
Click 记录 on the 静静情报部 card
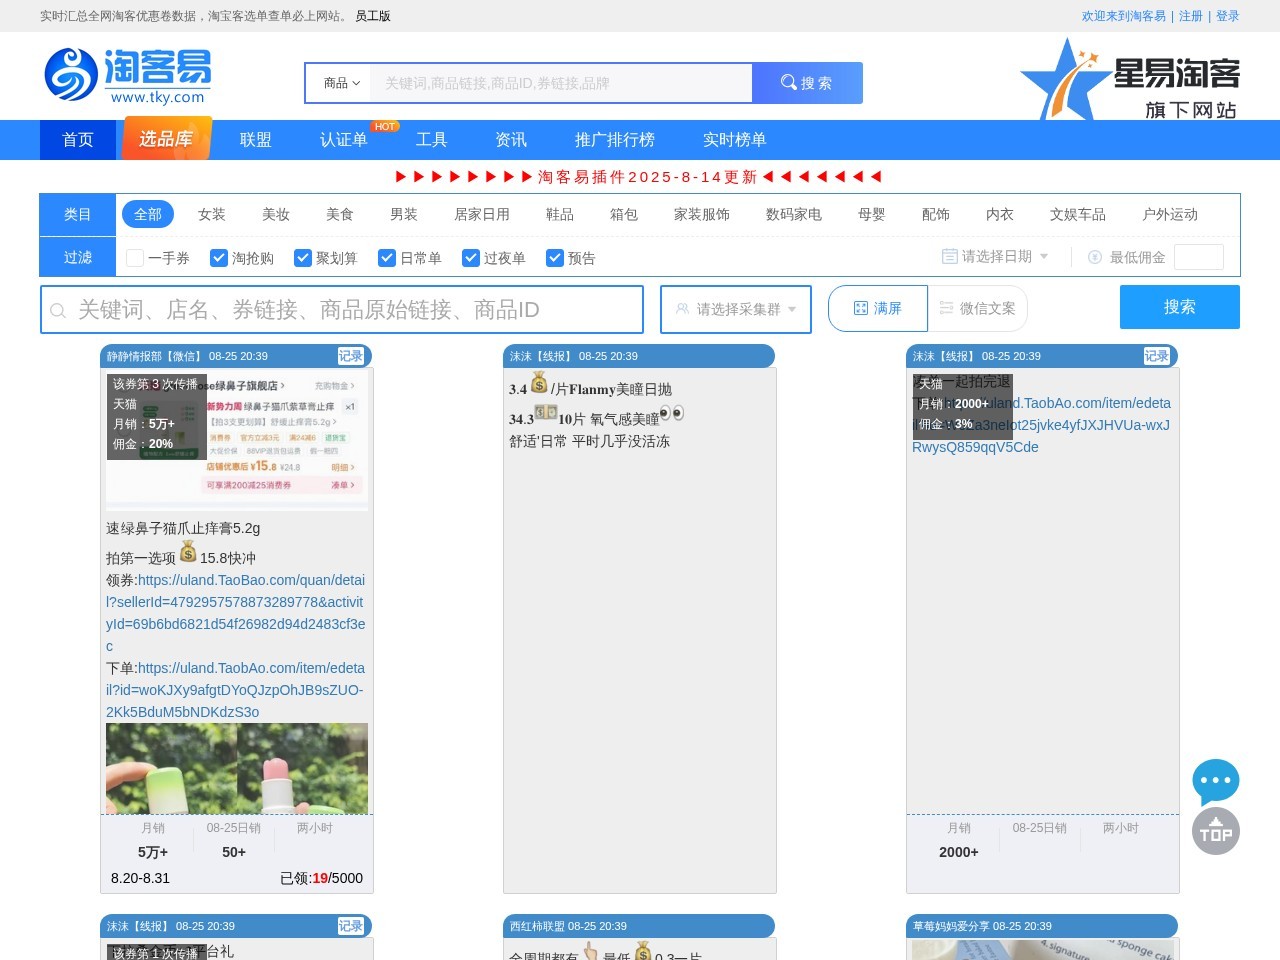tap(350, 356)
